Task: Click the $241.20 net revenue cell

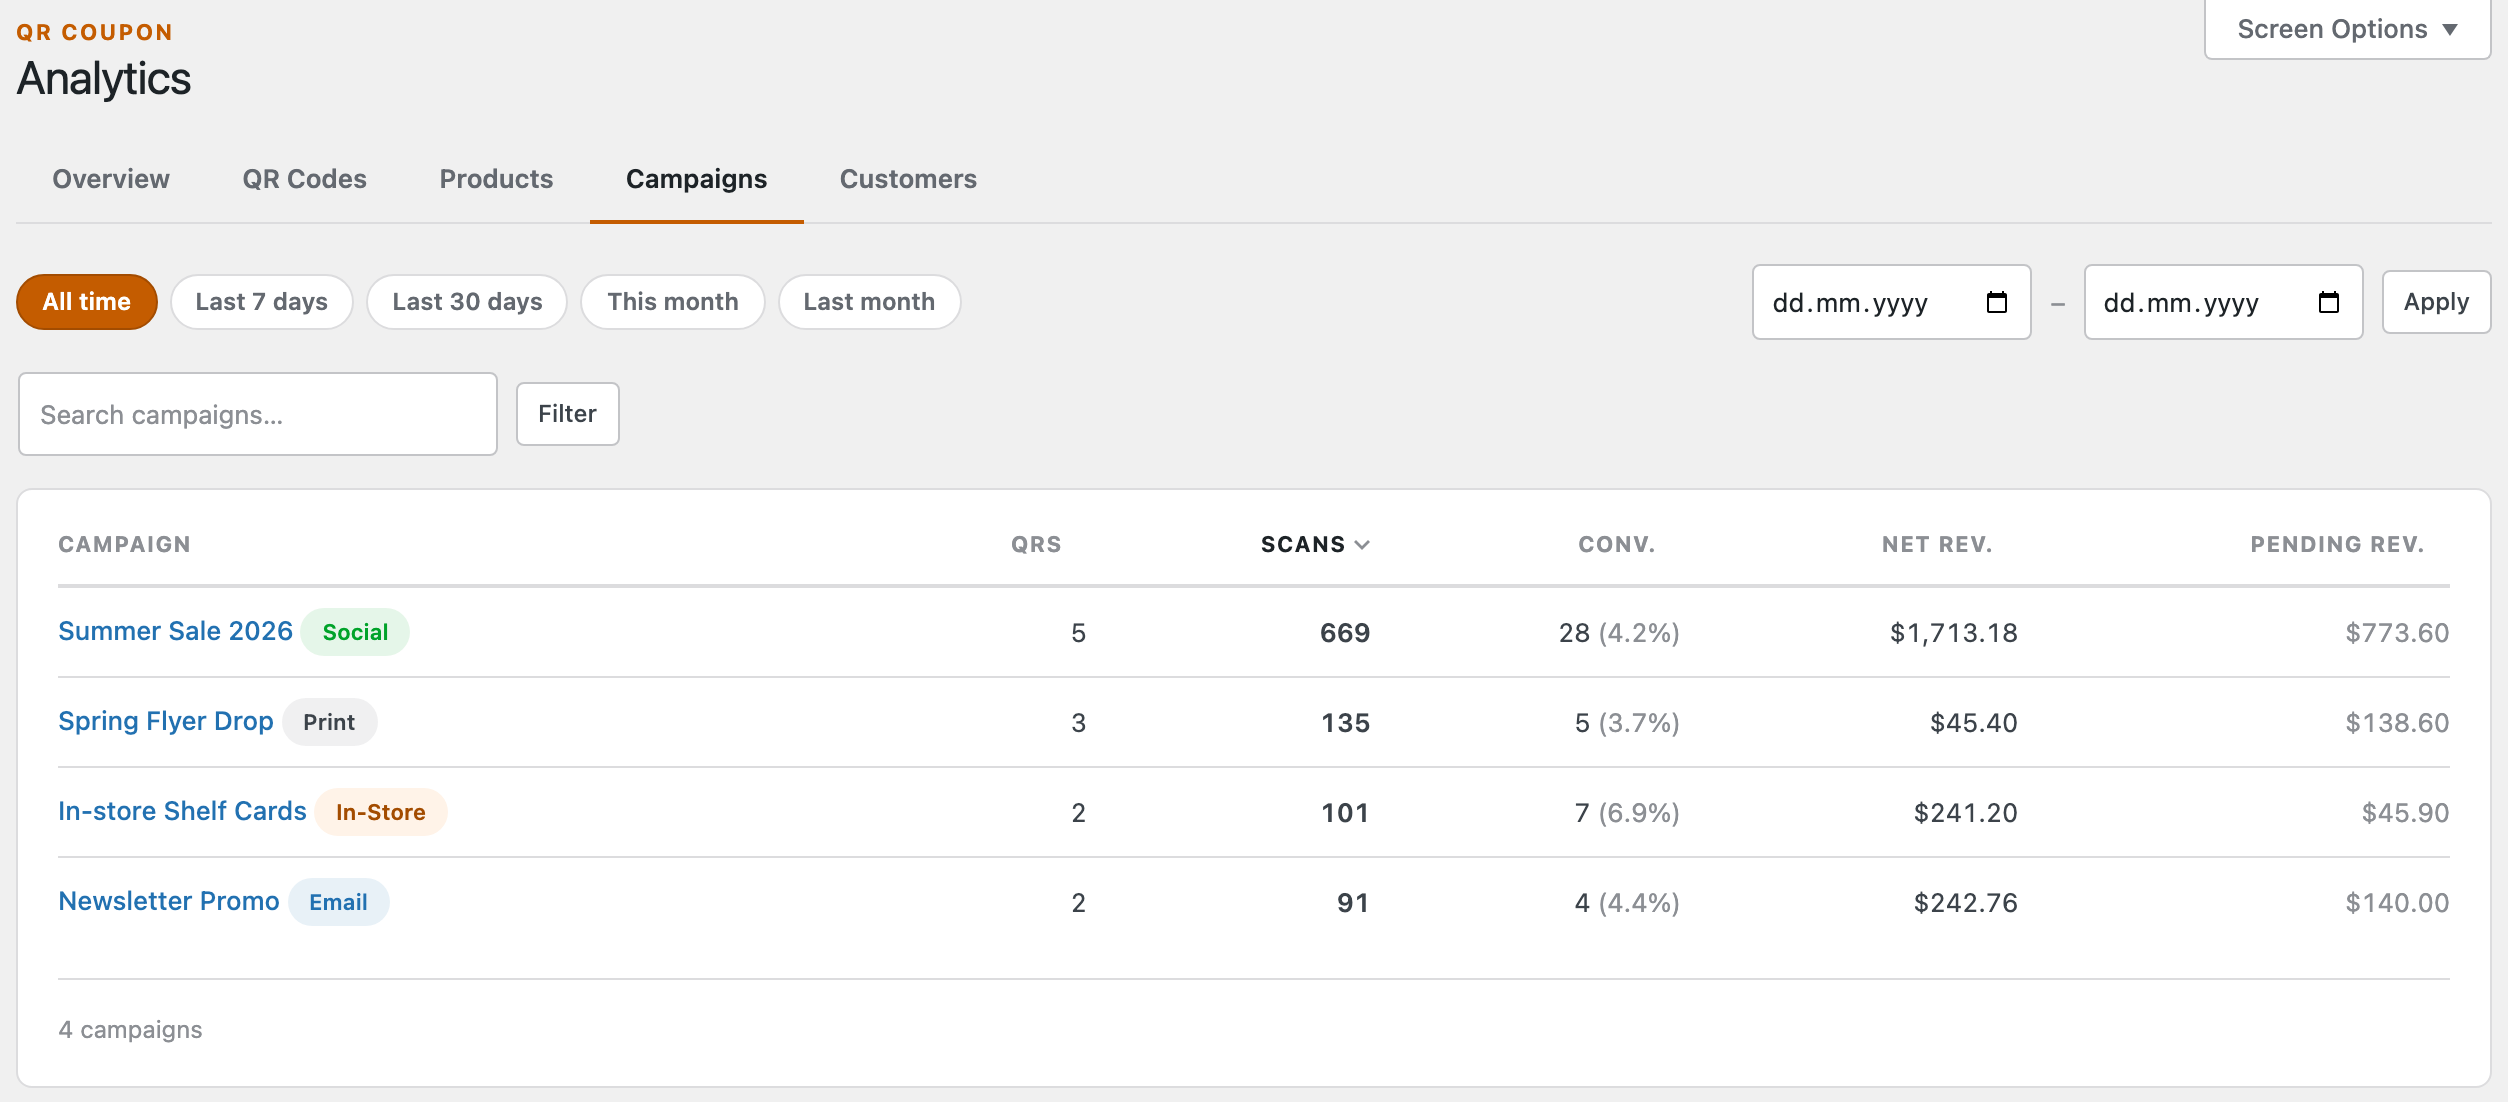Action: point(1966,812)
